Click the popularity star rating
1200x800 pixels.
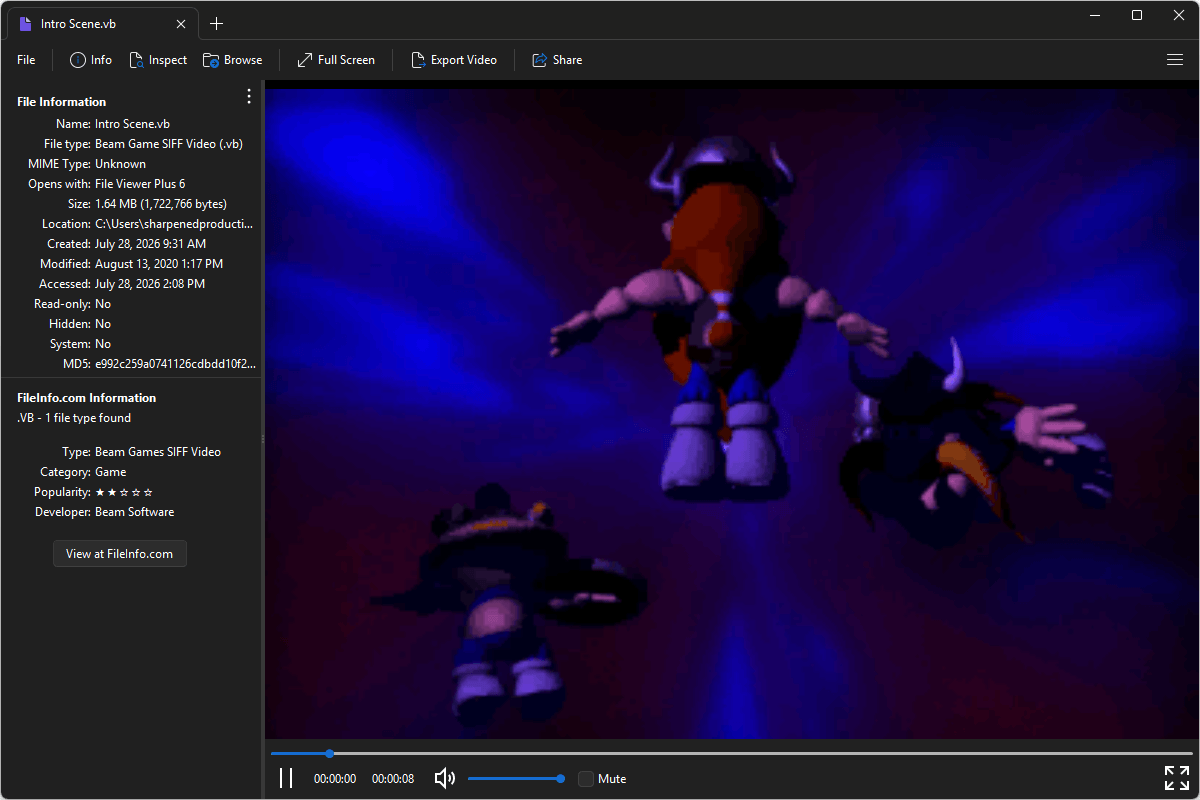pos(124,492)
